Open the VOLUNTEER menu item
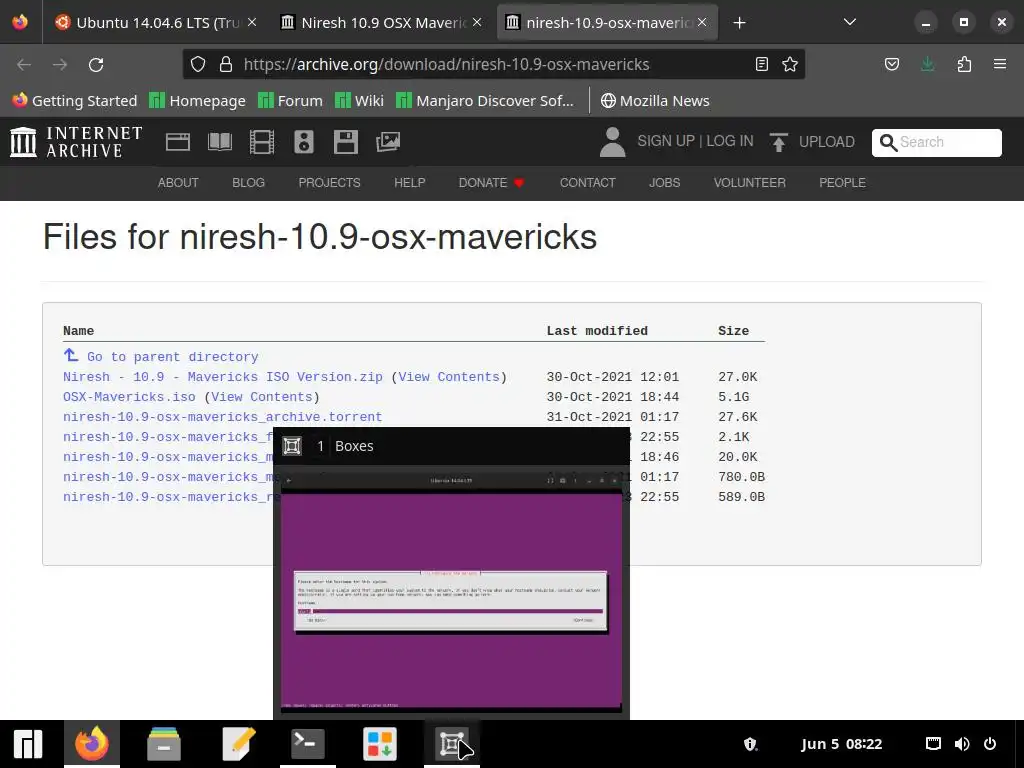Viewport: 1024px width, 768px height. click(749, 183)
